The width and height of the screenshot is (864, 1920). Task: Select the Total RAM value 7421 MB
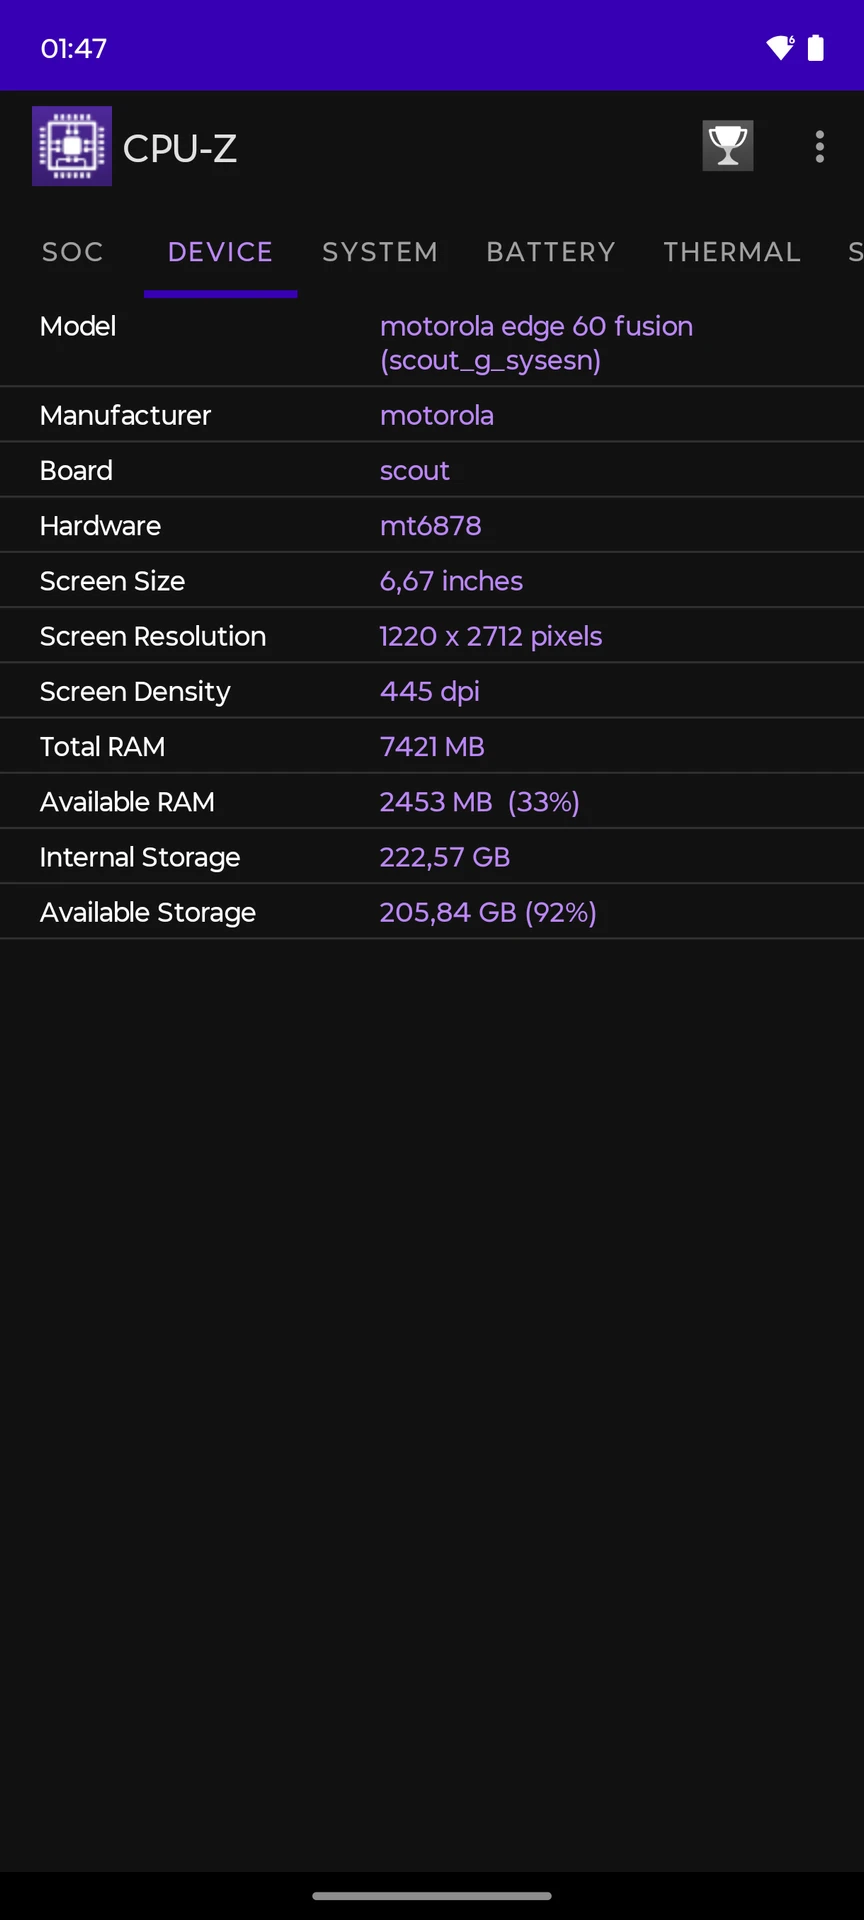pyautogui.click(x=432, y=747)
